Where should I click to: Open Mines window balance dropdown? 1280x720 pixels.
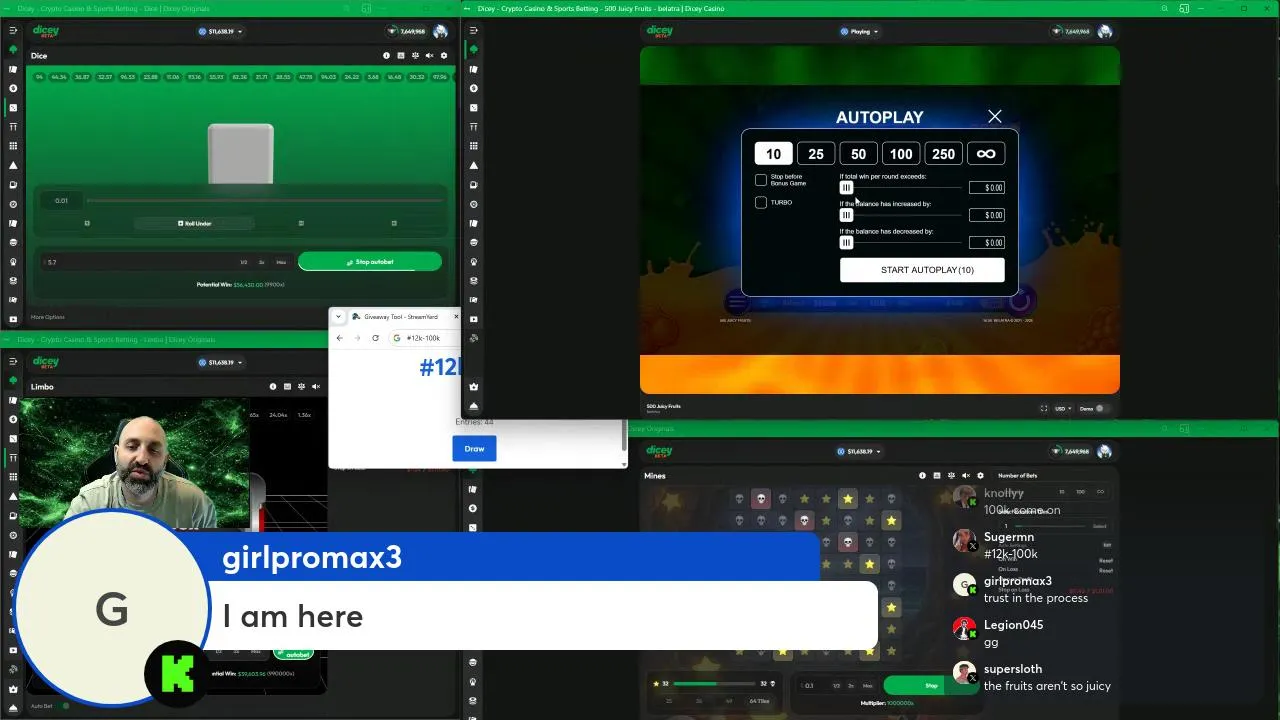point(859,452)
